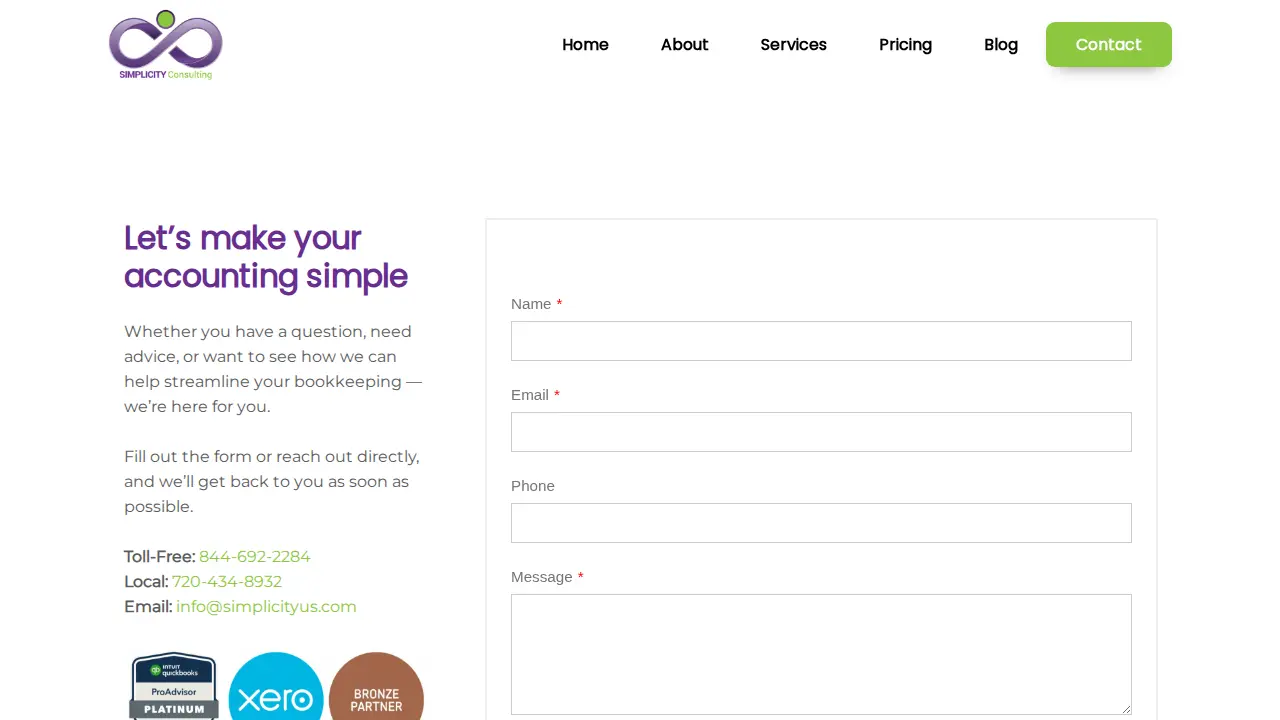This screenshot has width=1280, height=720.
Task: Click the Xero logo badge
Action: click(x=276, y=686)
